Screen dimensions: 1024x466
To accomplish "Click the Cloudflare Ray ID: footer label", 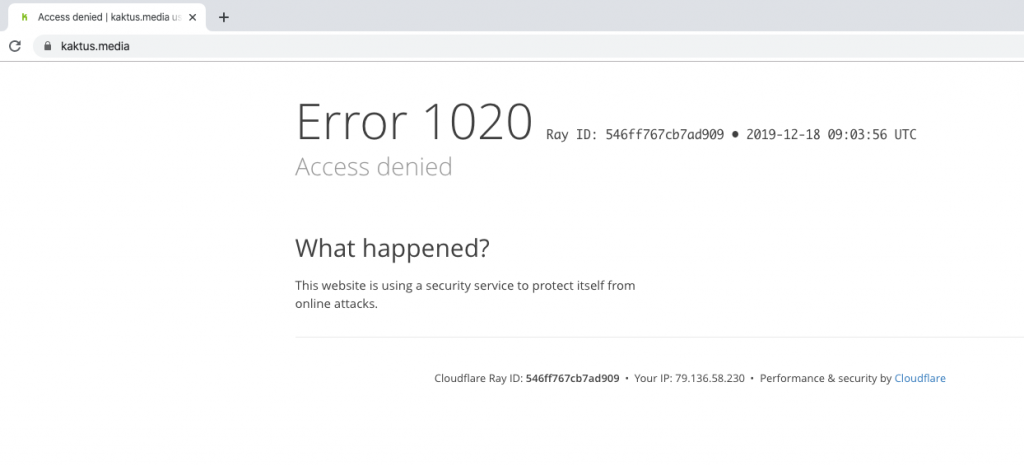I will pyautogui.click(x=479, y=378).
